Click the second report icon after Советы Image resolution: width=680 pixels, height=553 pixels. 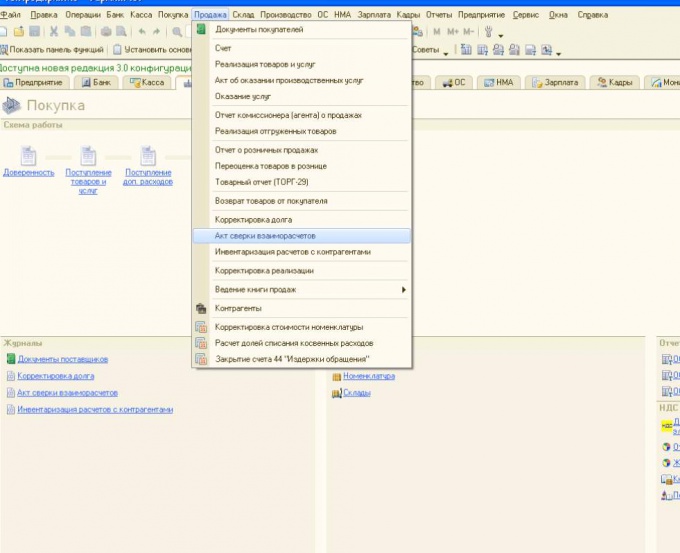(482, 50)
